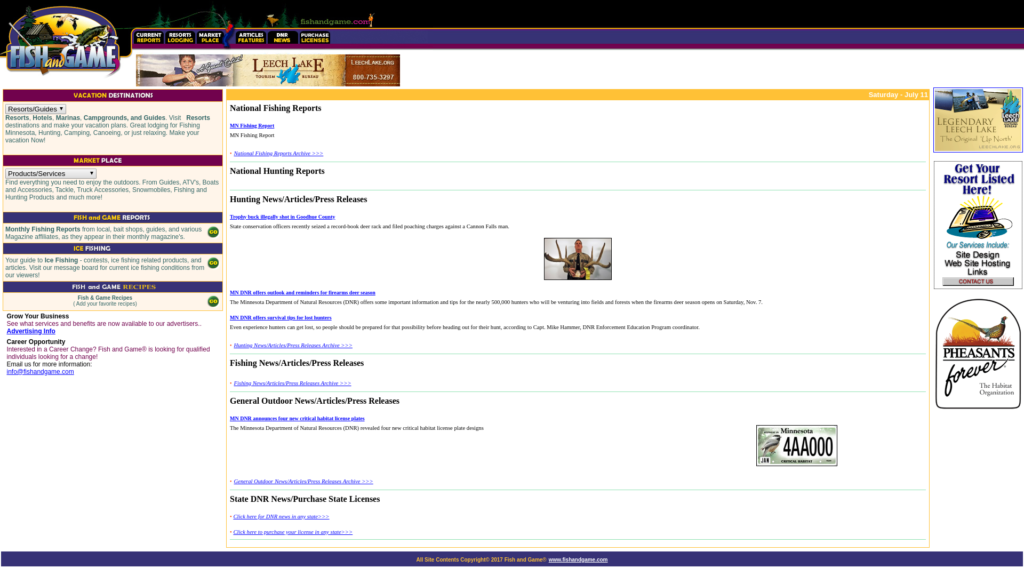This screenshot has width=1024, height=576.
Task: Click the Fish and Game logo
Action: (x=60, y=45)
